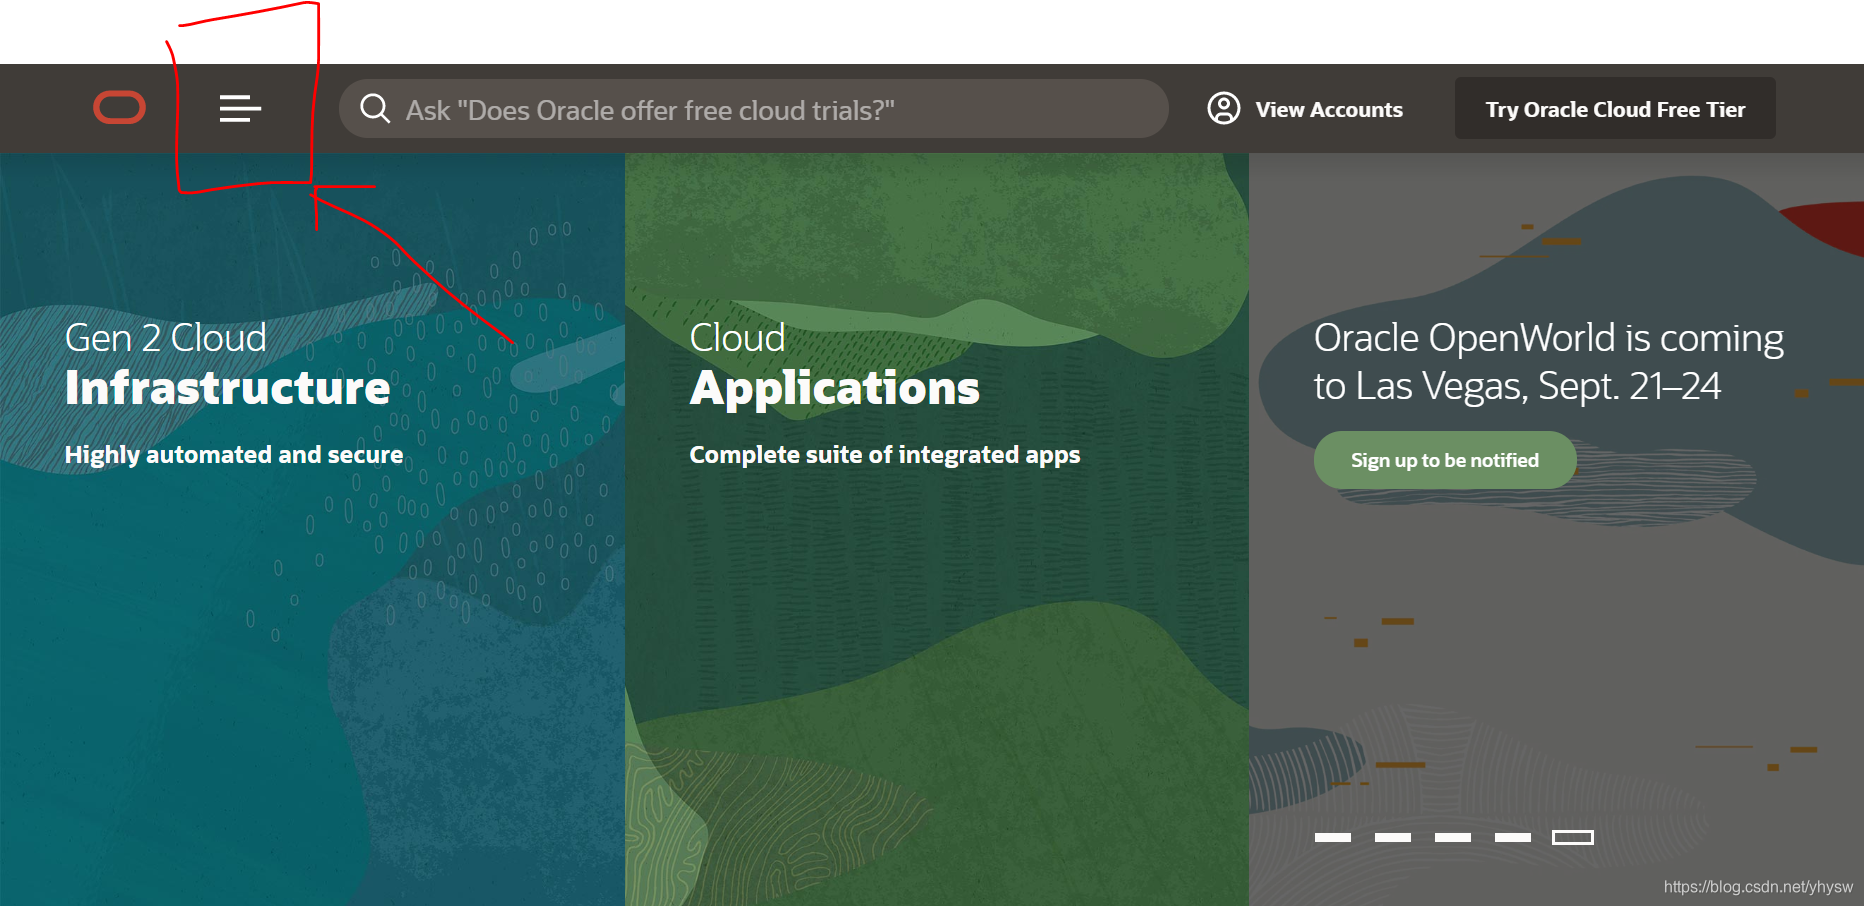
Task: Click the user account profile icon
Action: point(1224,108)
